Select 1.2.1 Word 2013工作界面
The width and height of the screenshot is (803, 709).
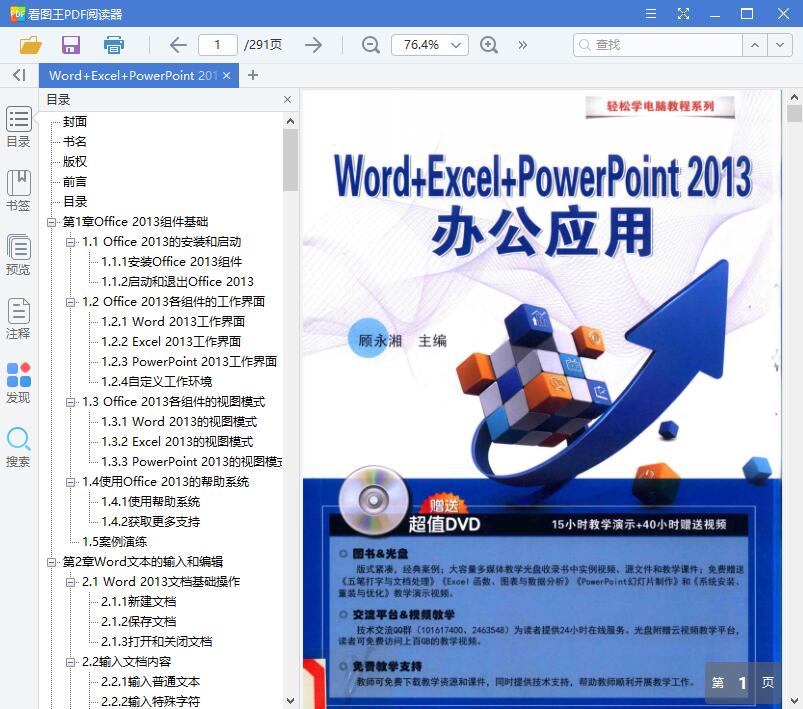coord(173,321)
